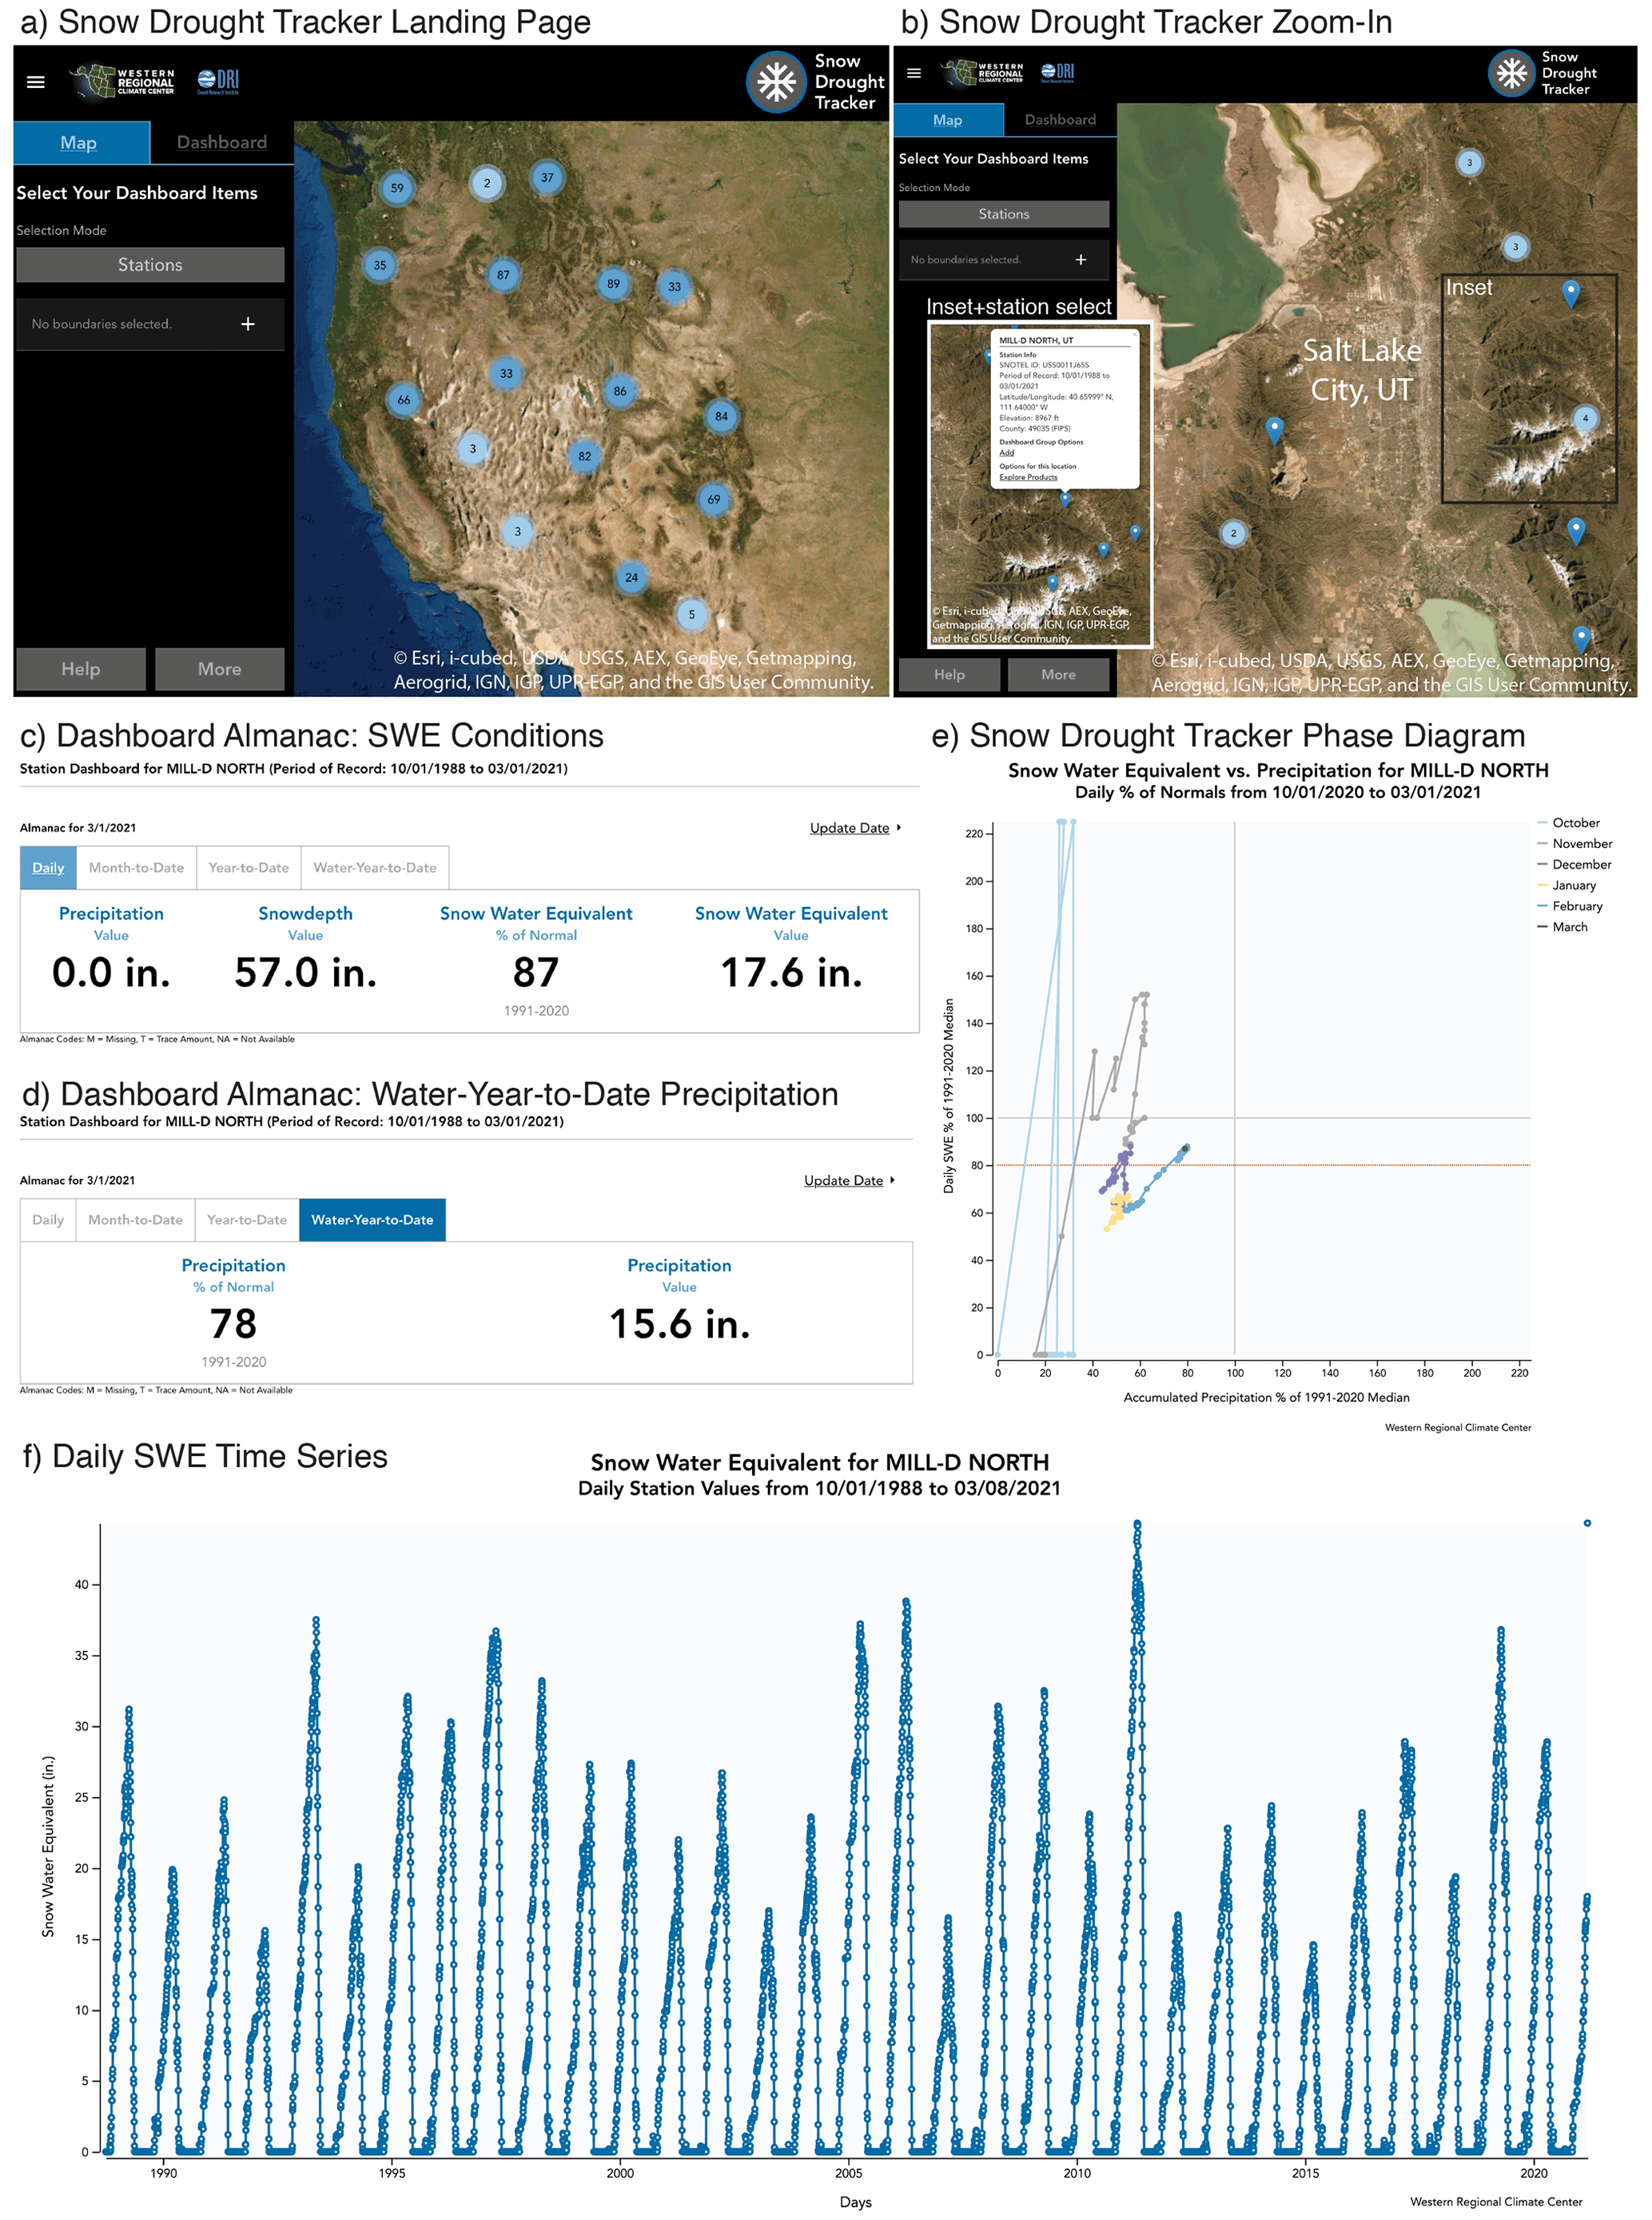Click December color swatch in legend
Image resolution: width=1652 pixels, height=2220 pixels.
point(1542,864)
